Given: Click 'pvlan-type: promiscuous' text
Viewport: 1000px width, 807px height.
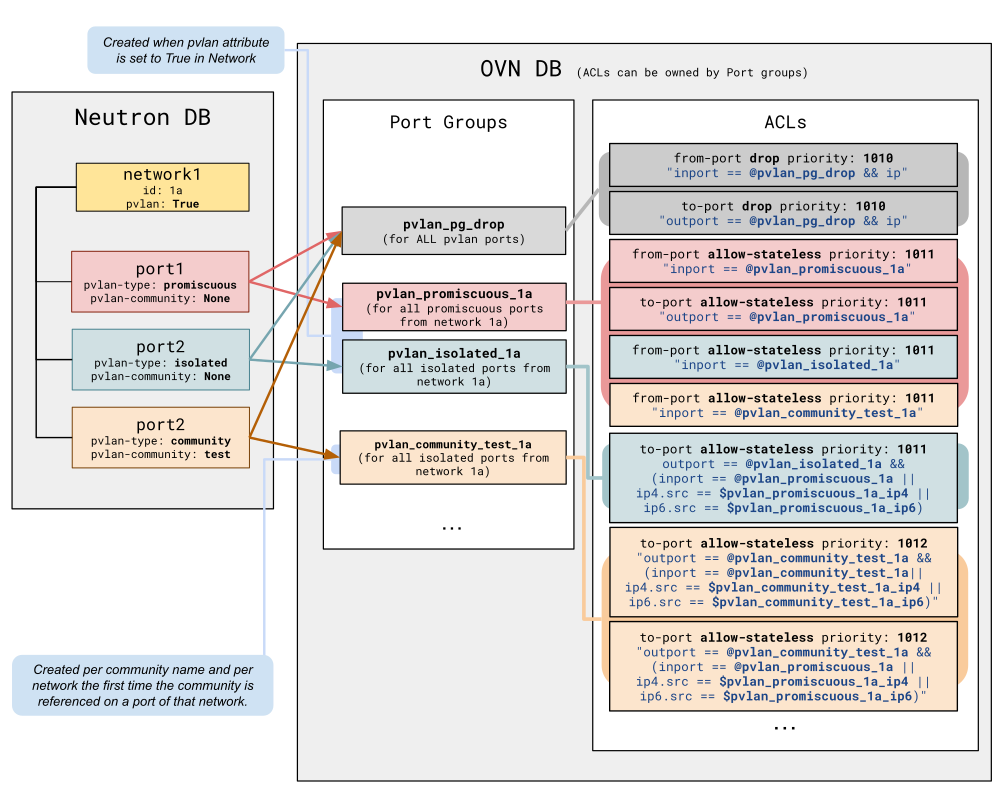Looking at the screenshot, I should point(160,285).
